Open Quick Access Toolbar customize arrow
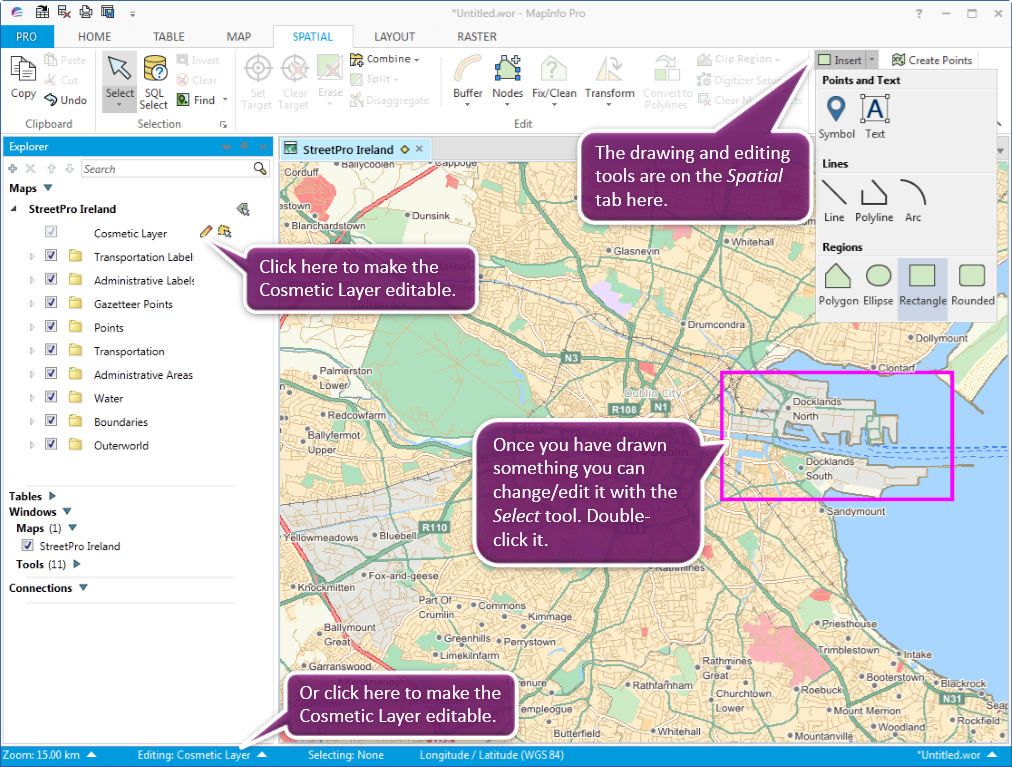This screenshot has width=1012, height=767. coord(132,13)
